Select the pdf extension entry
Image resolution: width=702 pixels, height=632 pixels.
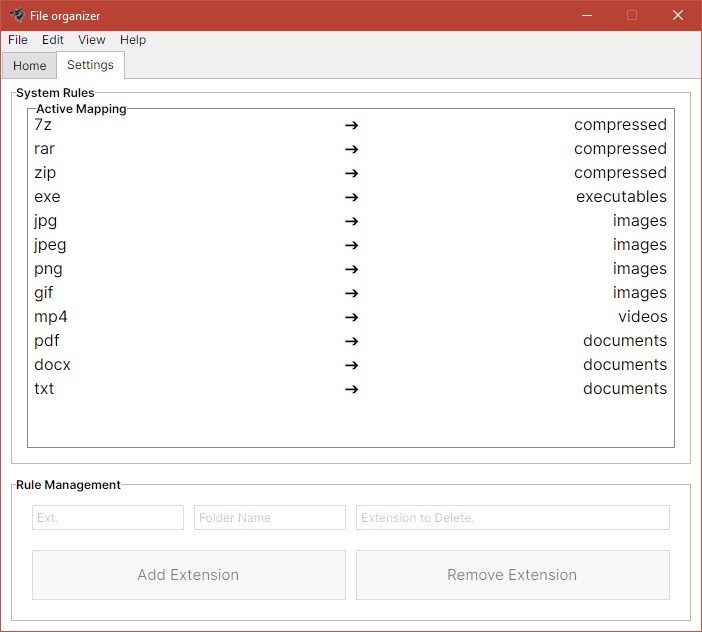(x=47, y=341)
